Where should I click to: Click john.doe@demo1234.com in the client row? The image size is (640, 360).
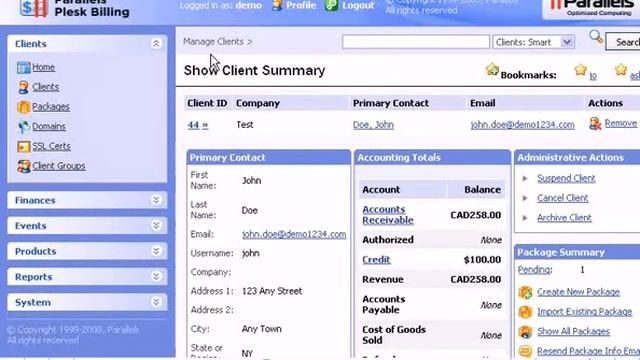click(x=522, y=125)
